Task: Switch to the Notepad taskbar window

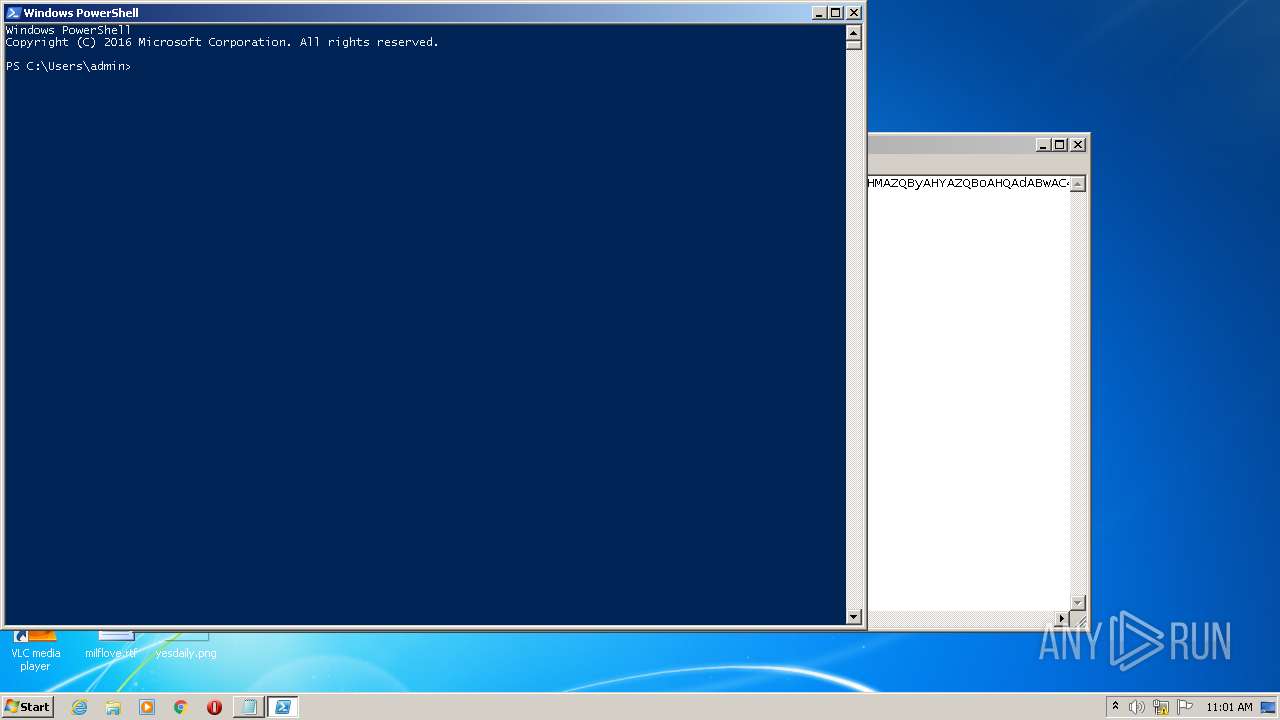Action: pos(249,707)
